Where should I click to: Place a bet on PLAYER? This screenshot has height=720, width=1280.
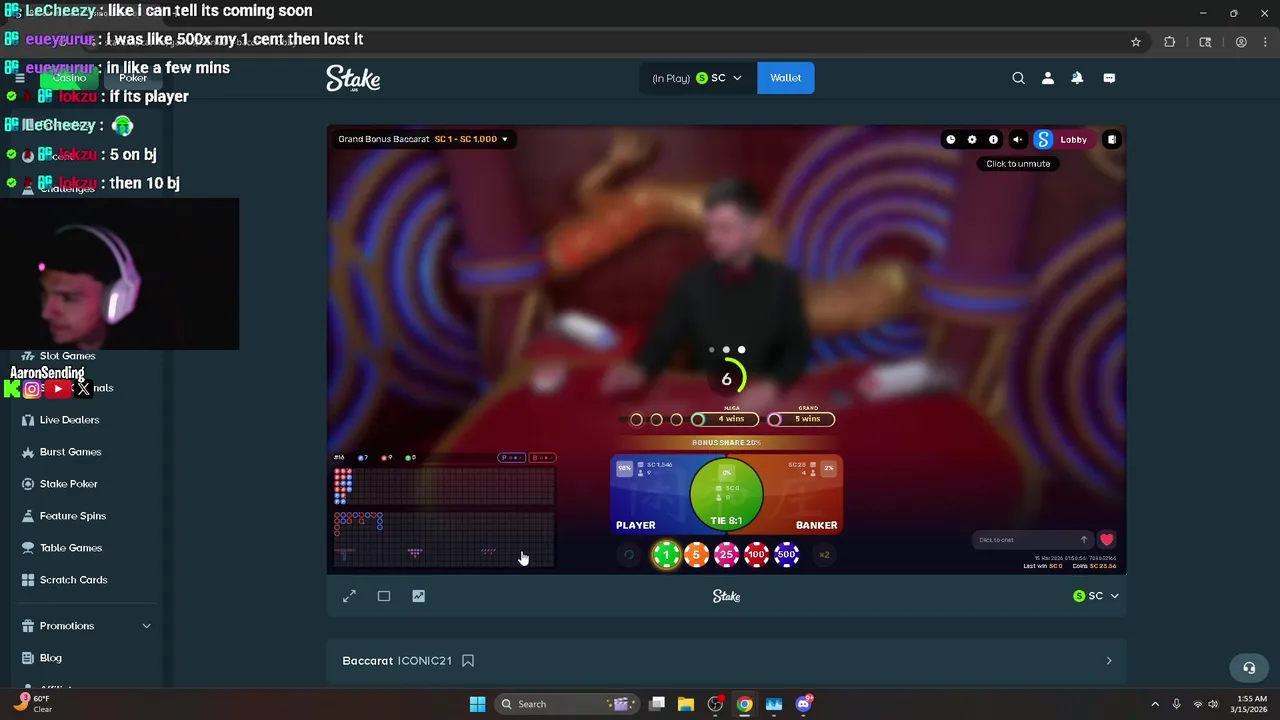[x=648, y=496]
